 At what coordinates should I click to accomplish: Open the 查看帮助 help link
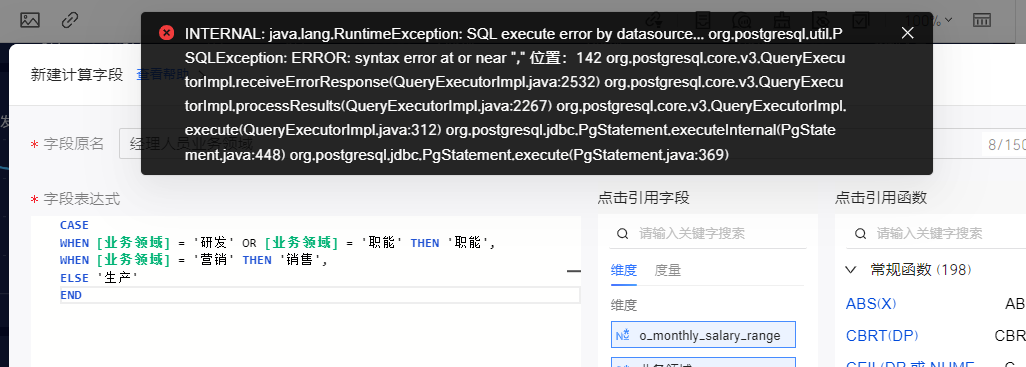pyautogui.click(x=159, y=74)
